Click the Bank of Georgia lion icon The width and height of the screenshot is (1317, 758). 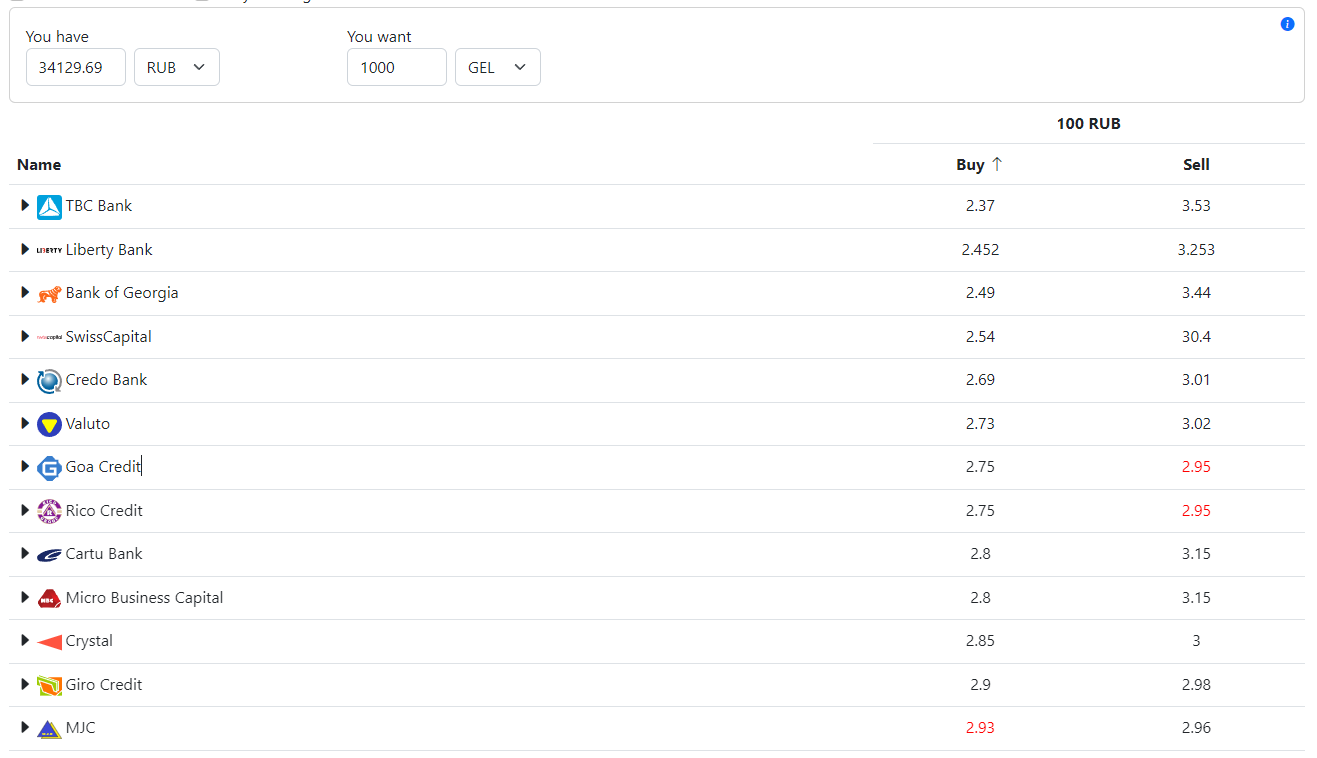point(49,294)
